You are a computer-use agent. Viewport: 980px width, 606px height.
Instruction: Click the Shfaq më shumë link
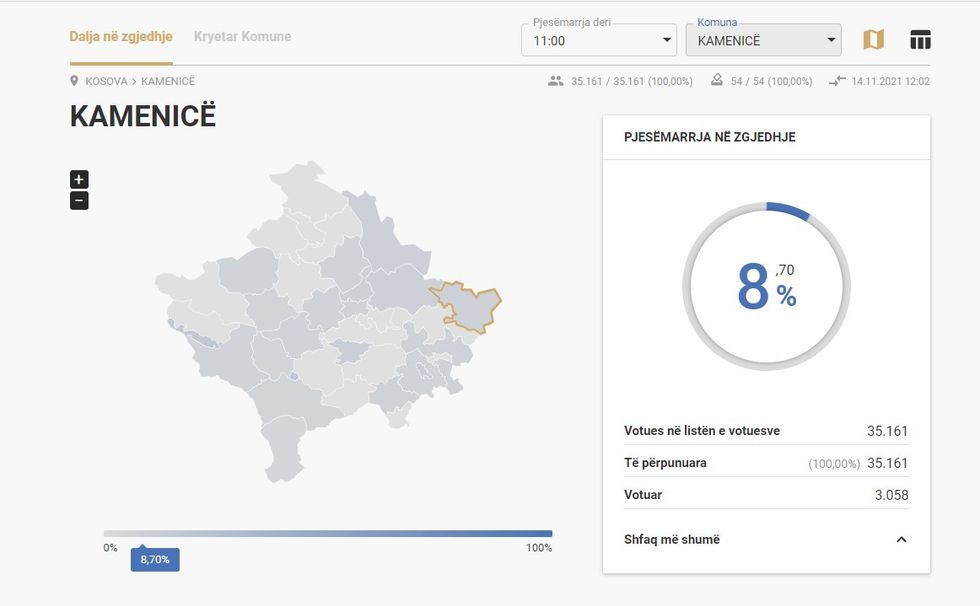coord(671,539)
